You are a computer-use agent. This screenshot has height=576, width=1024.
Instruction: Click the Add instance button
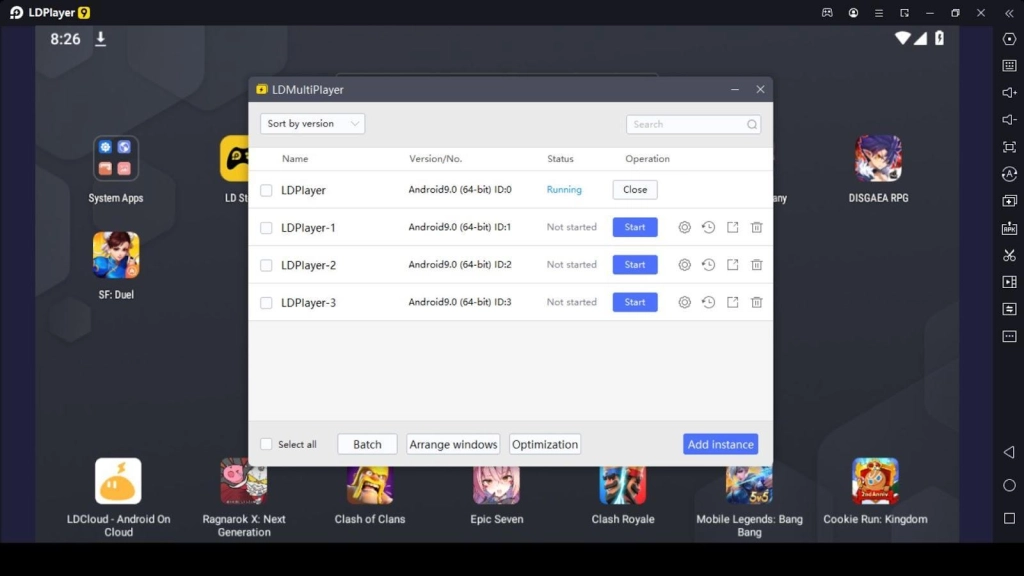click(720, 444)
